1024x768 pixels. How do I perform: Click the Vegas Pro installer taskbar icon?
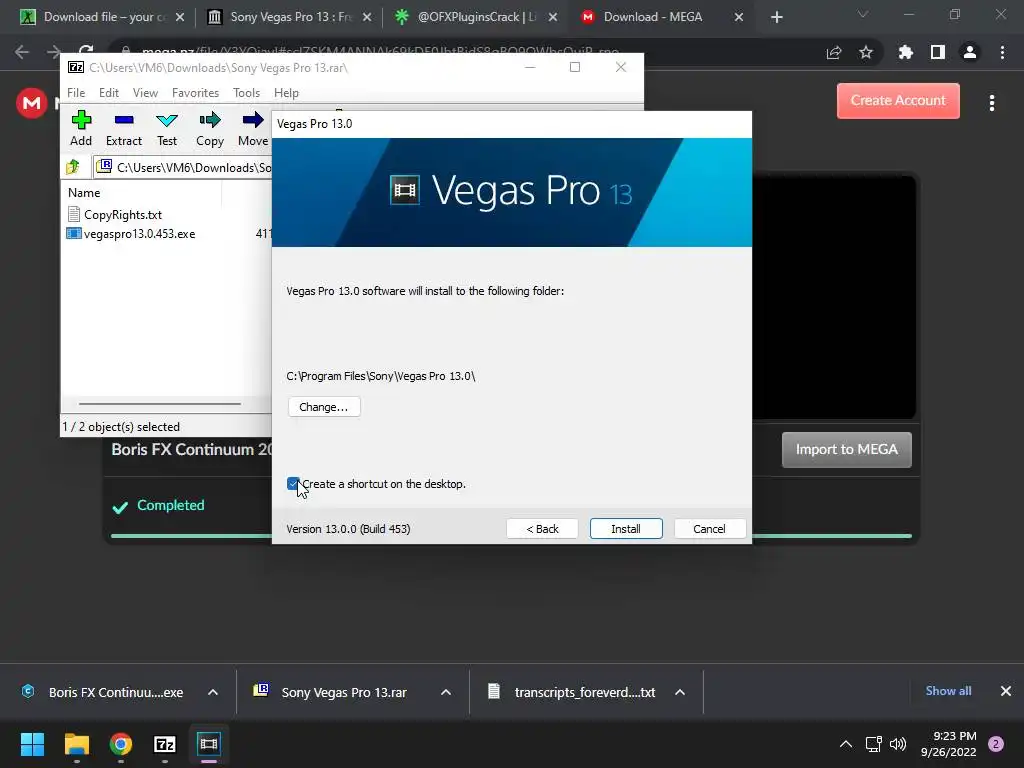click(x=209, y=744)
